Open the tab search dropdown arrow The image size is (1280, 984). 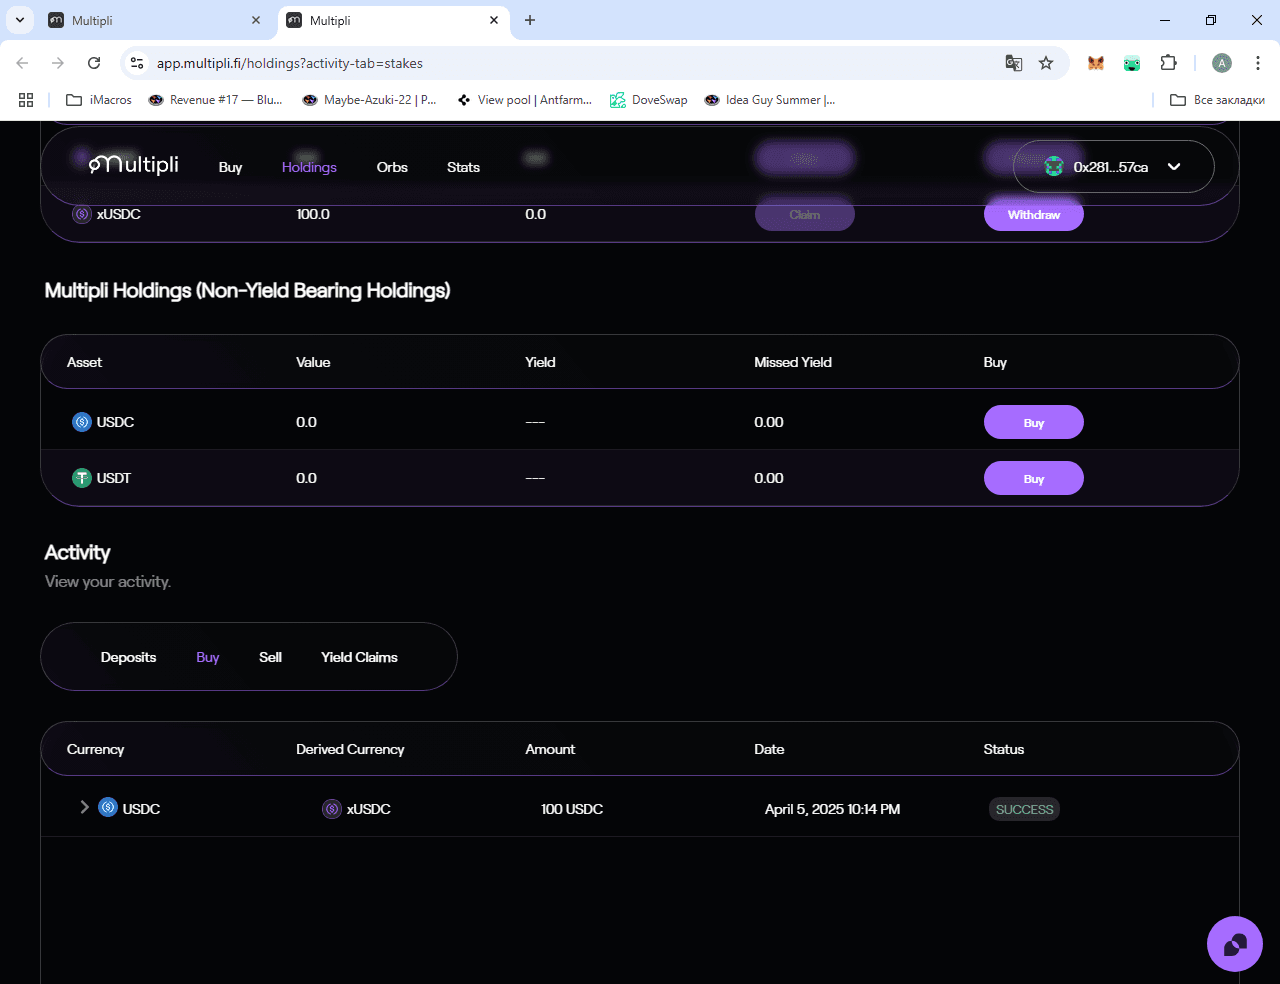point(20,20)
